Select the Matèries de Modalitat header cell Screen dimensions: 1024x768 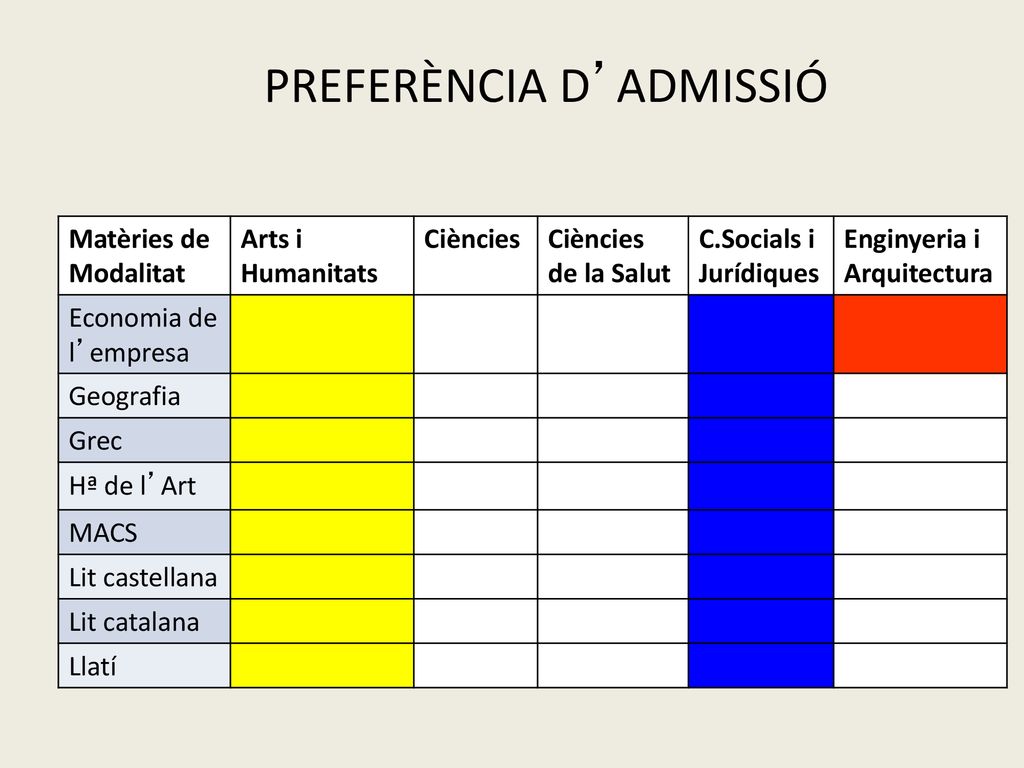(x=144, y=256)
